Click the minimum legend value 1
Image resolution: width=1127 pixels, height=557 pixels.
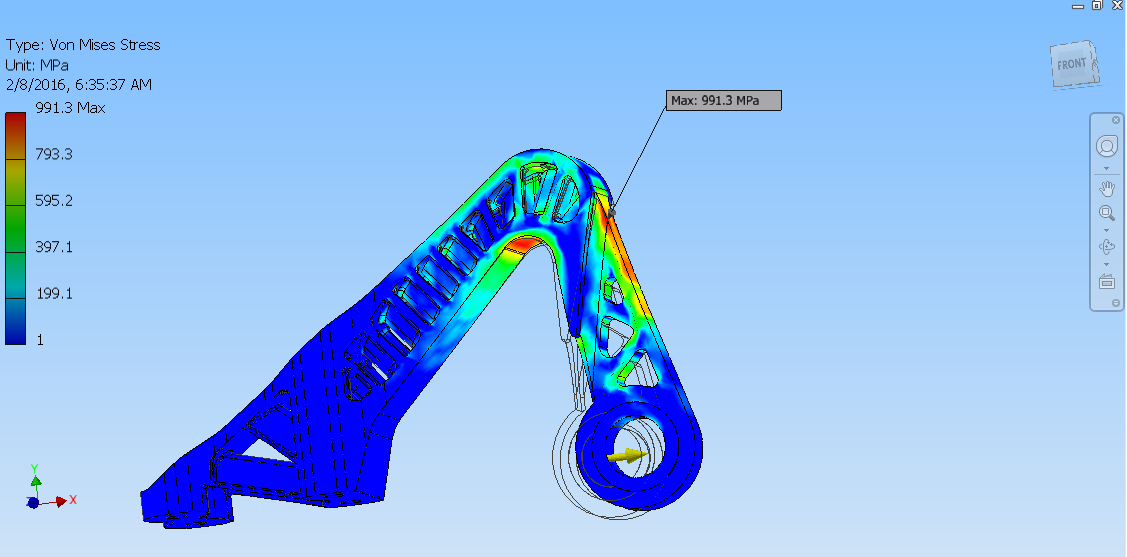pyautogui.click(x=40, y=340)
